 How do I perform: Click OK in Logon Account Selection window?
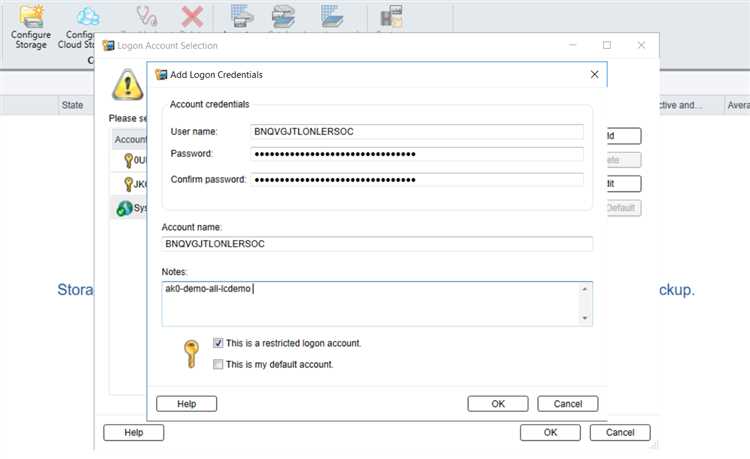(x=550, y=432)
